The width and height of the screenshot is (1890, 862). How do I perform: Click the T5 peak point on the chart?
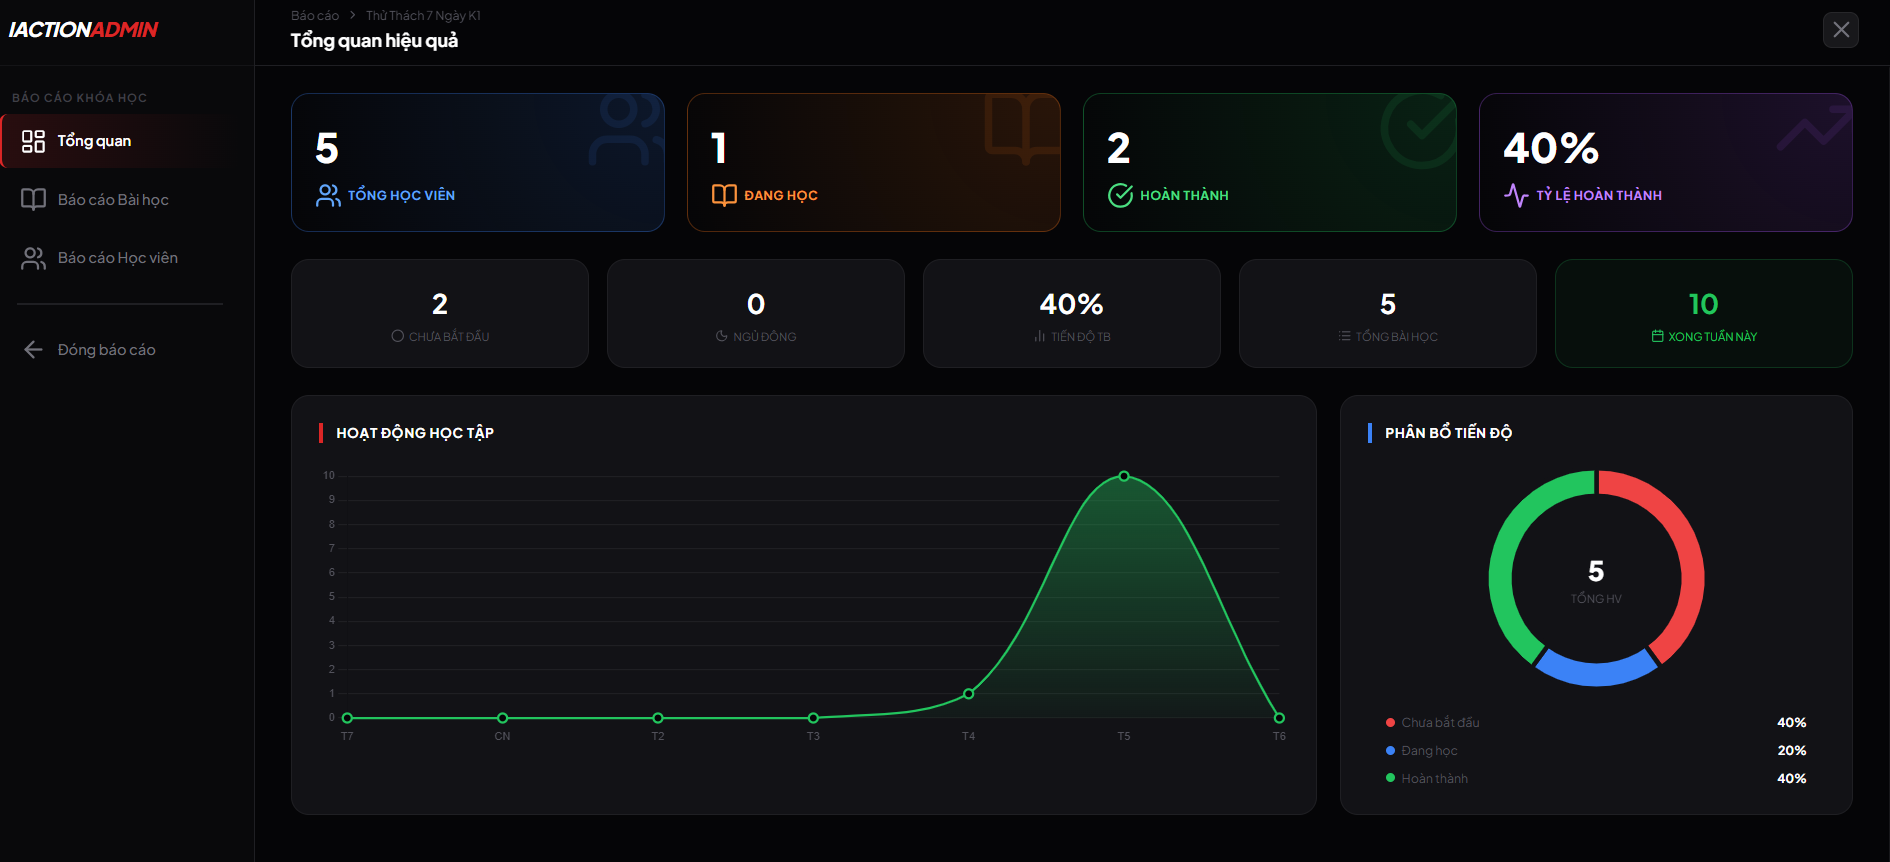point(1124,476)
